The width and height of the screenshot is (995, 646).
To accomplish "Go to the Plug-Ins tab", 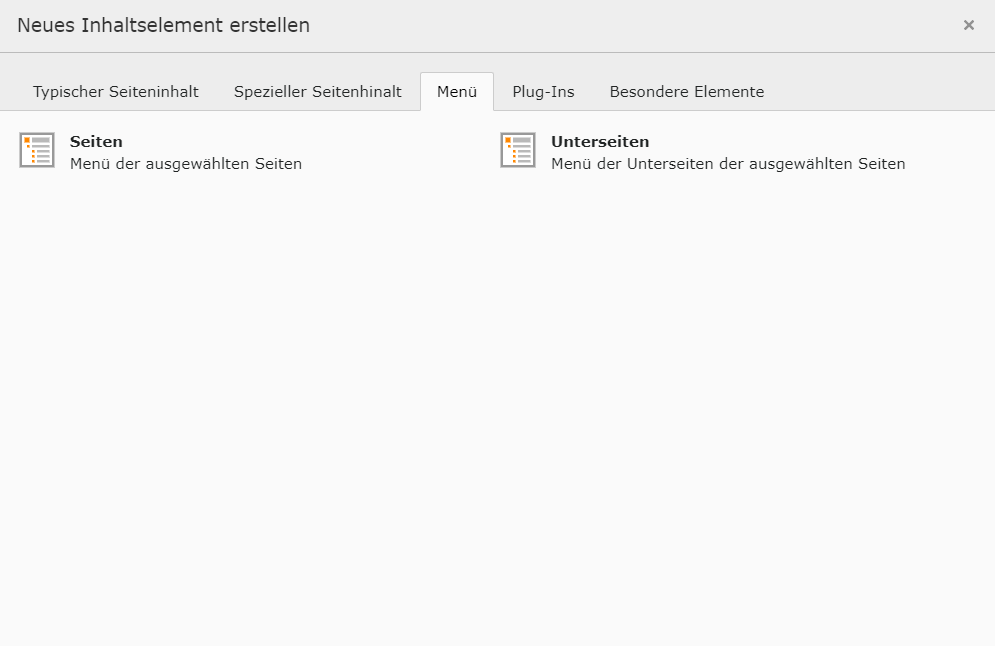I will pyautogui.click(x=543, y=92).
